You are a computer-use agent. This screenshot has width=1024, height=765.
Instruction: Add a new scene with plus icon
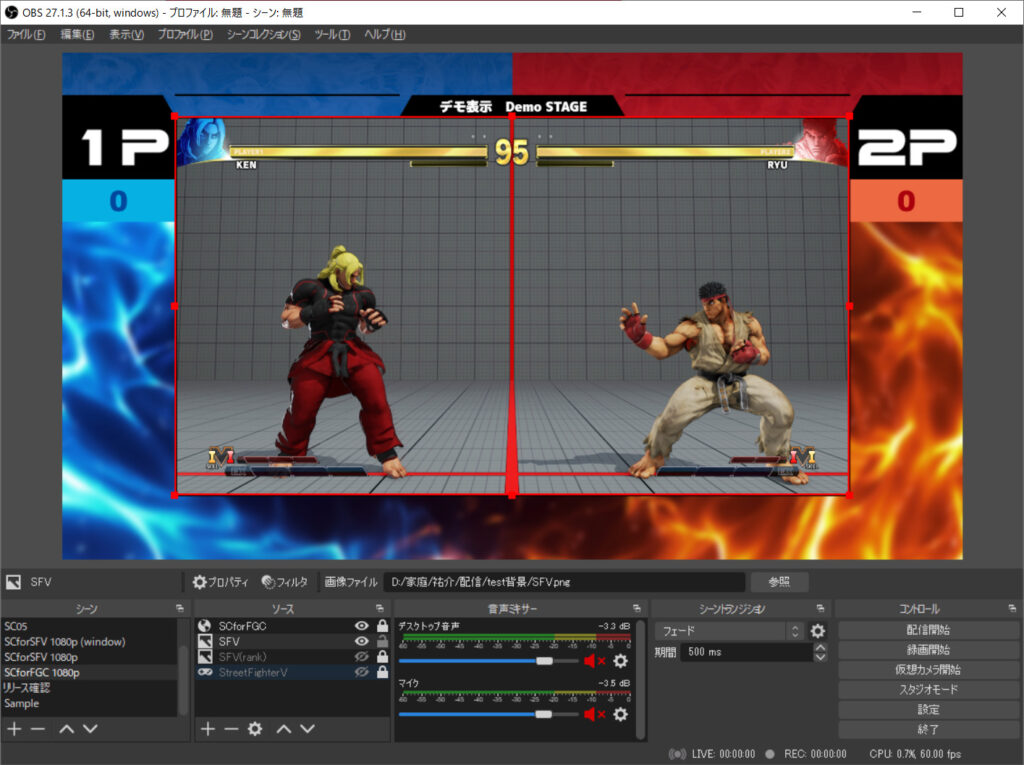tap(14, 728)
